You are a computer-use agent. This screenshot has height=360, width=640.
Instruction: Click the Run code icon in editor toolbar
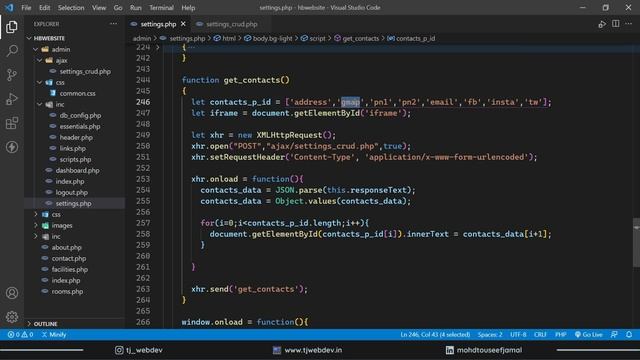click(602, 24)
